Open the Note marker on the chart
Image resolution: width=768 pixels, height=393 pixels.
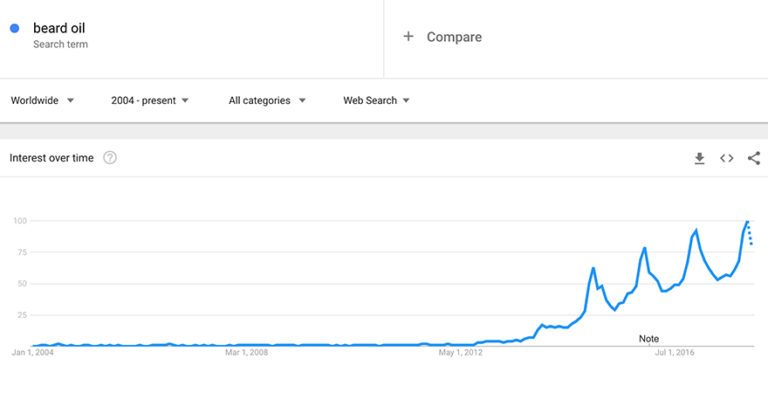click(648, 339)
